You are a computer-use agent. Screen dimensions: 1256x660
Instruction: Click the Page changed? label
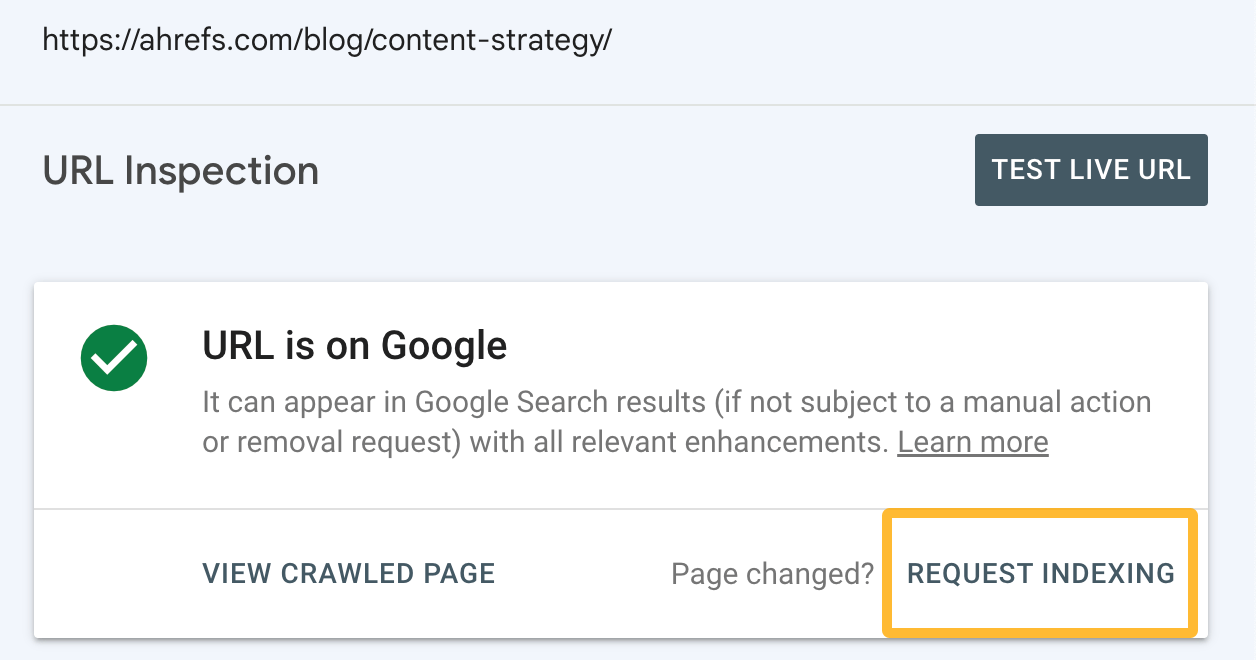pyautogui.click(x=771, y=573)
